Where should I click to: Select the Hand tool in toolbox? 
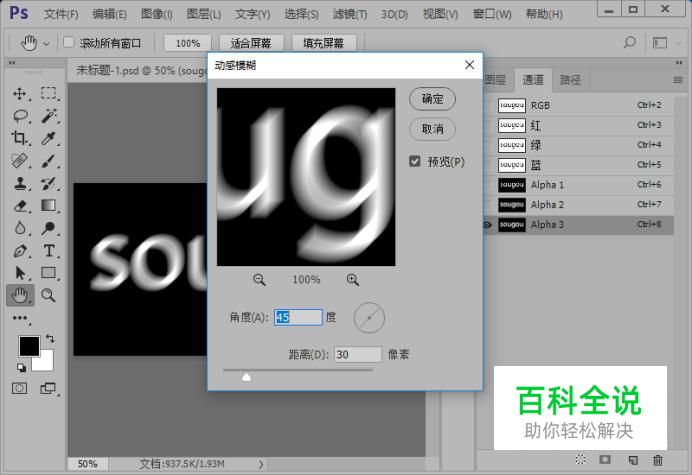pyautogui.click(x=20, y=295)
